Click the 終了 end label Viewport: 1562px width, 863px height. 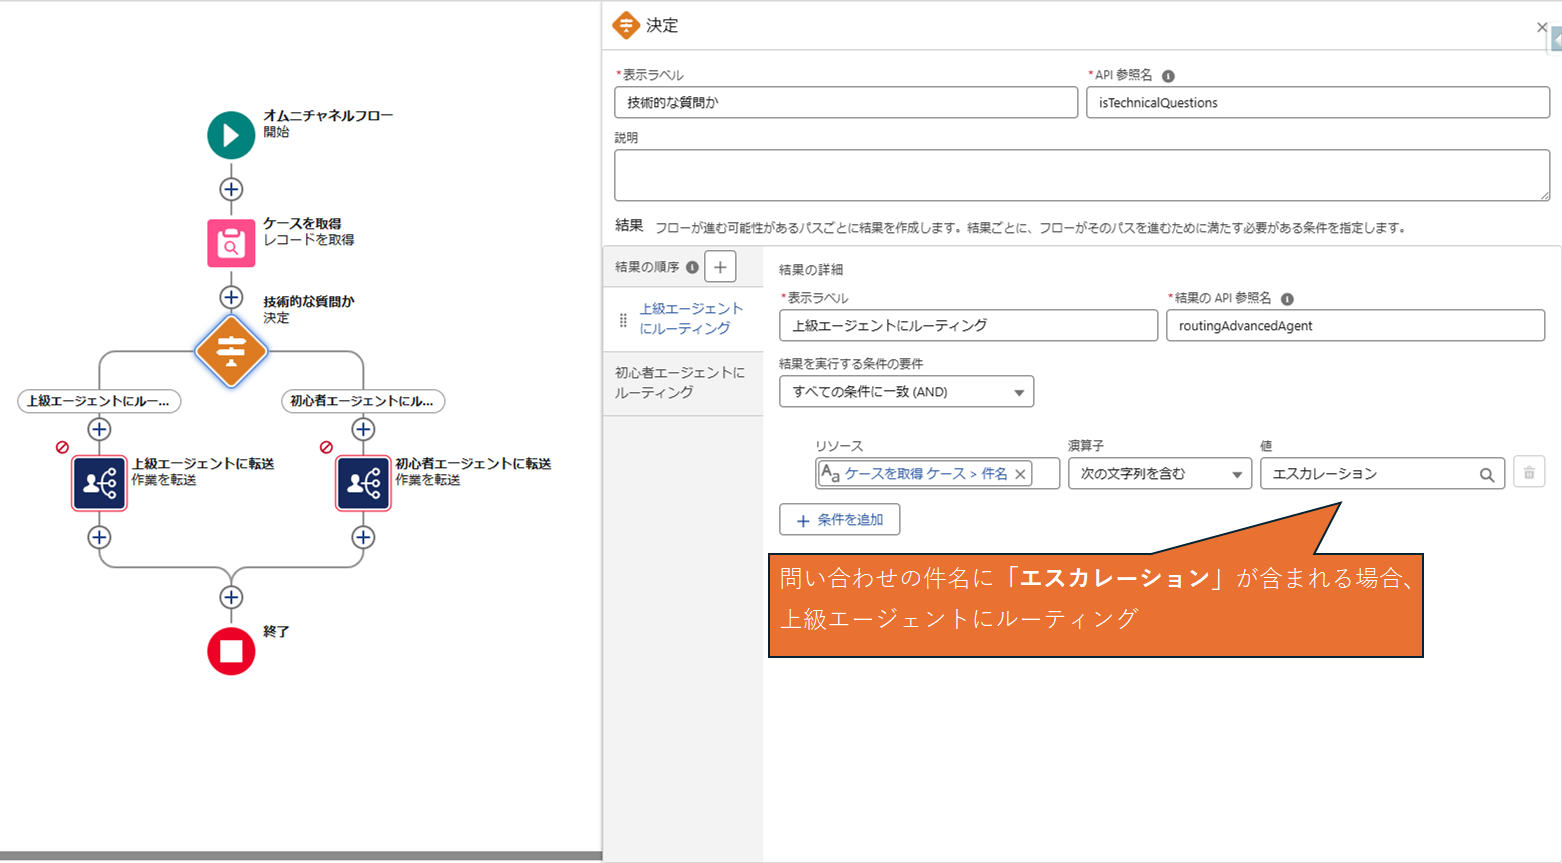(276, 632)
